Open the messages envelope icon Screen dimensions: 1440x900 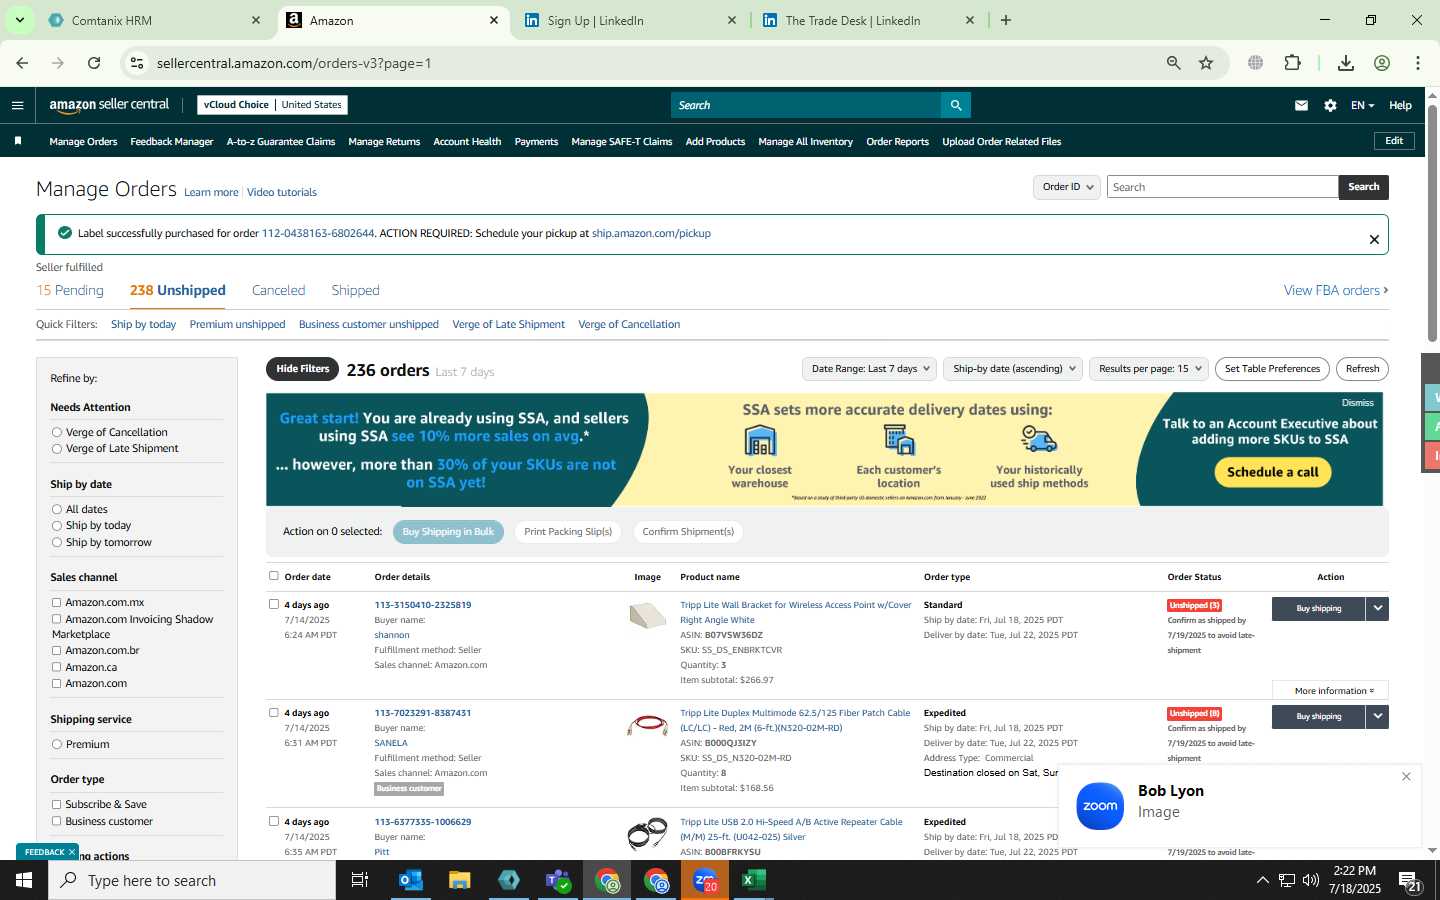[x=1301, y=105]
